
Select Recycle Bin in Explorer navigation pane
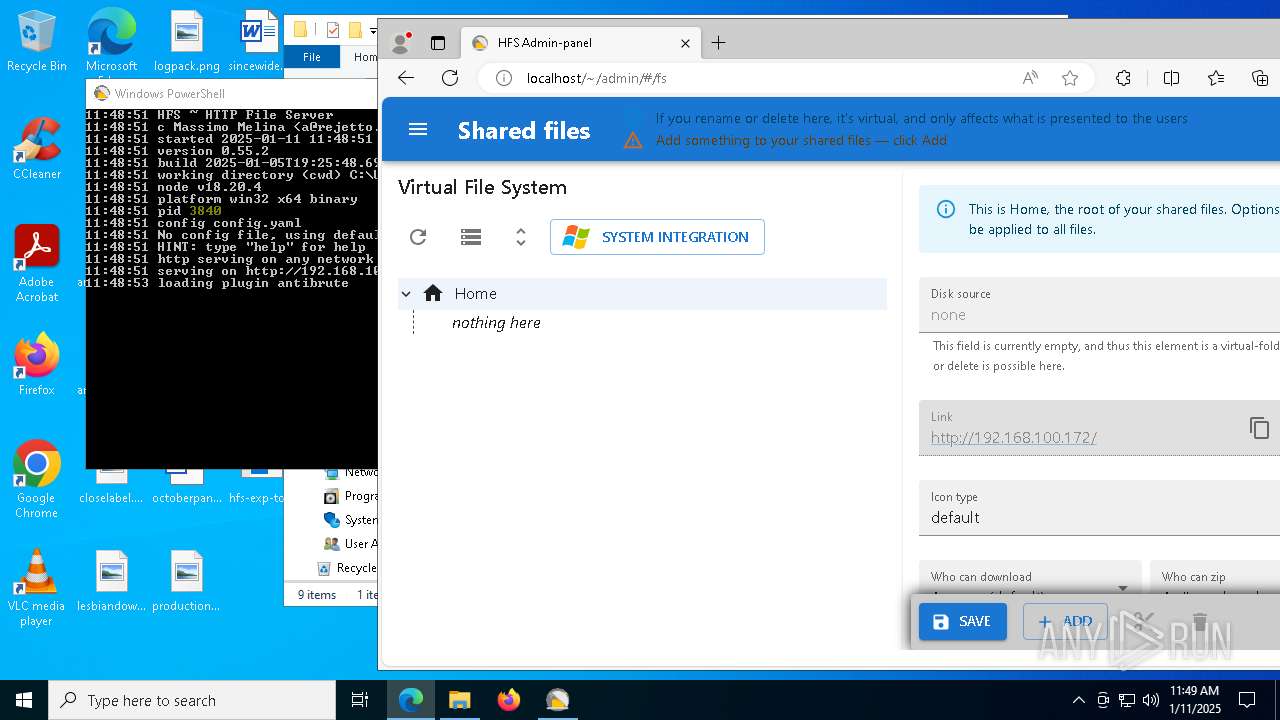point(347,568)
